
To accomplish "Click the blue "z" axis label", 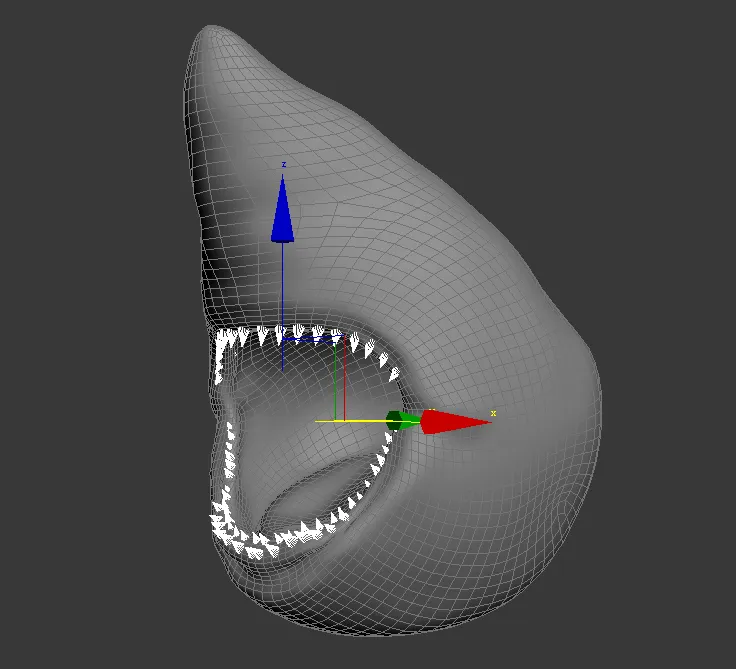I will coord(284,164).
